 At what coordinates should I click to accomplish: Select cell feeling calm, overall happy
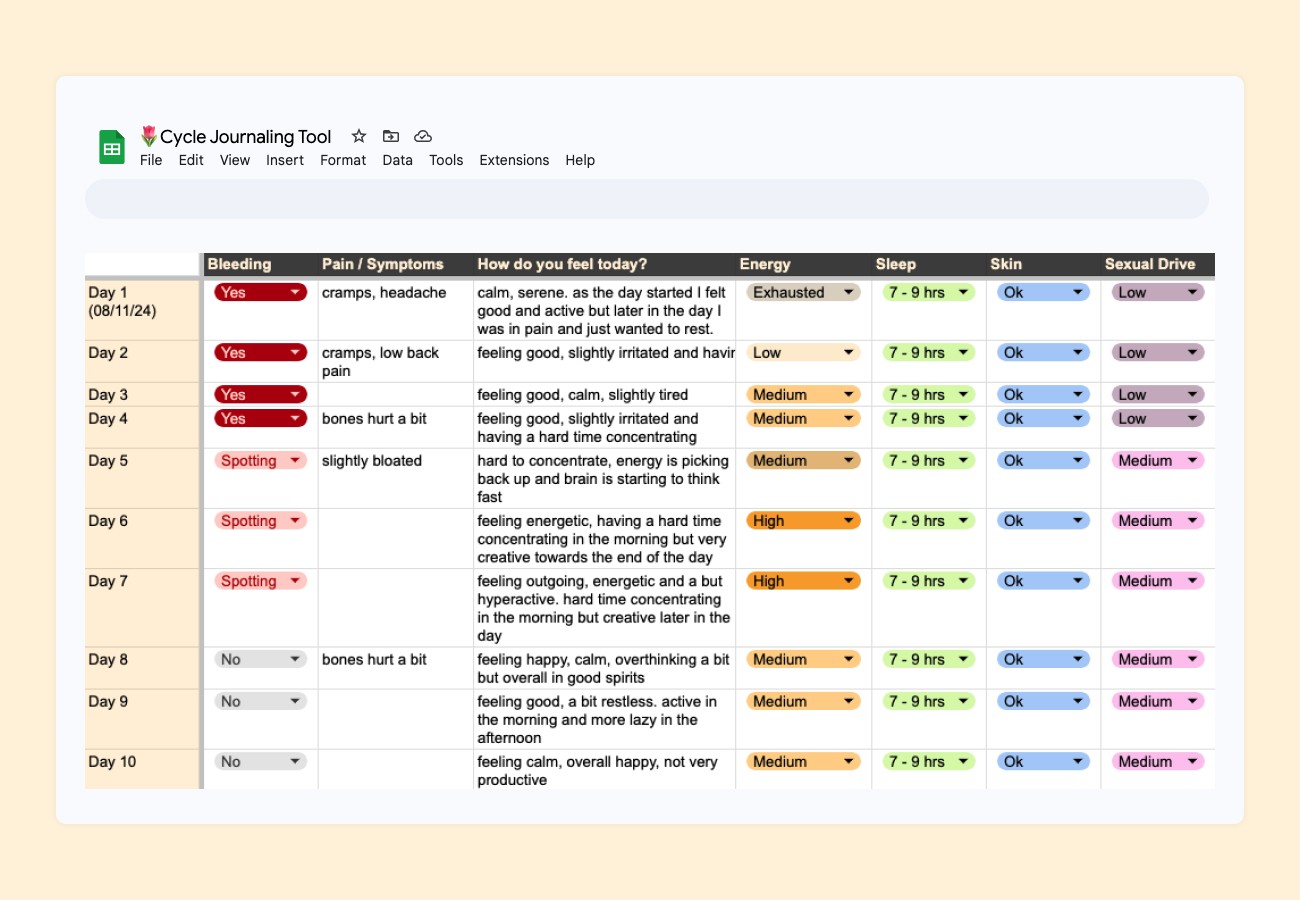(x=605, y=769)
